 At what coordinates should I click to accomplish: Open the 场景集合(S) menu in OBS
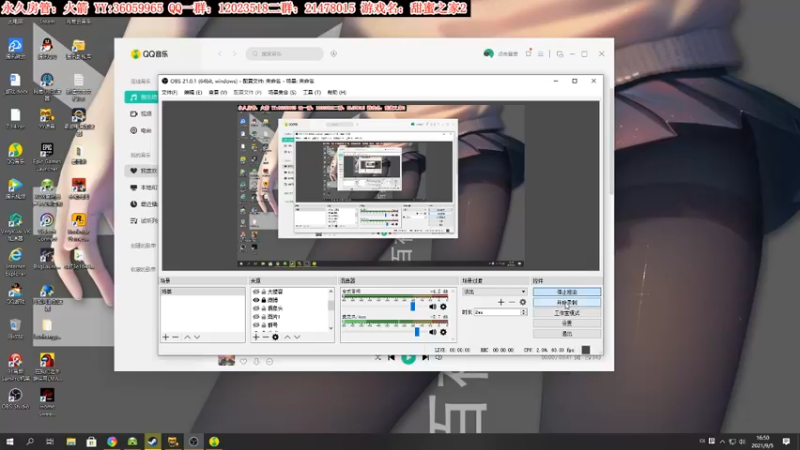coord(282,92)
